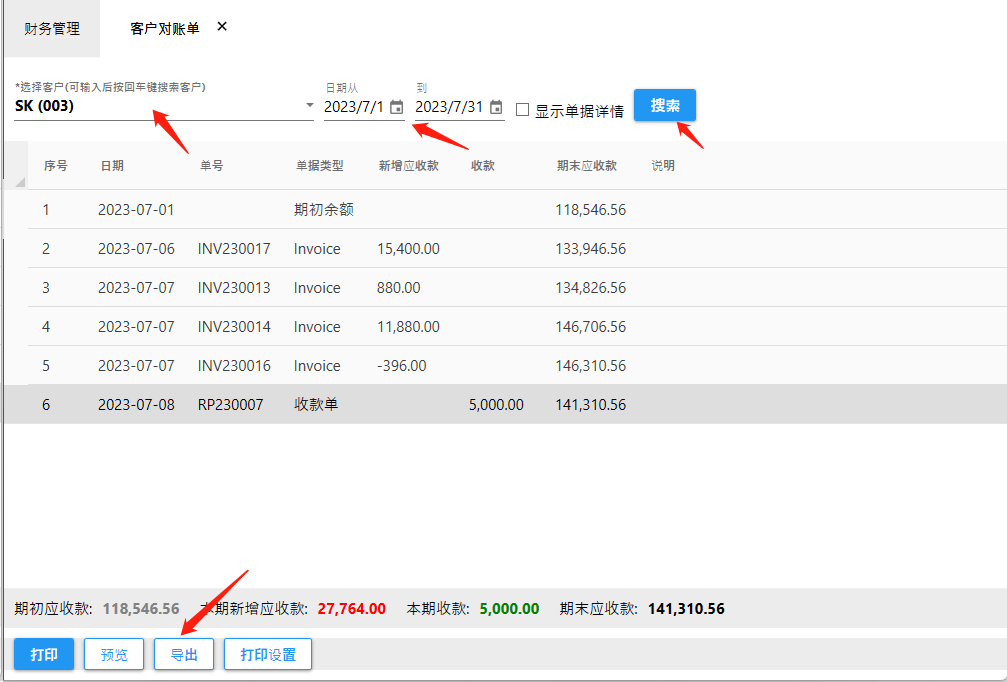The image size is (1007, 682).
Task: Enable the 显示单据详情 checkbox
Action: [x=522, y=110]
